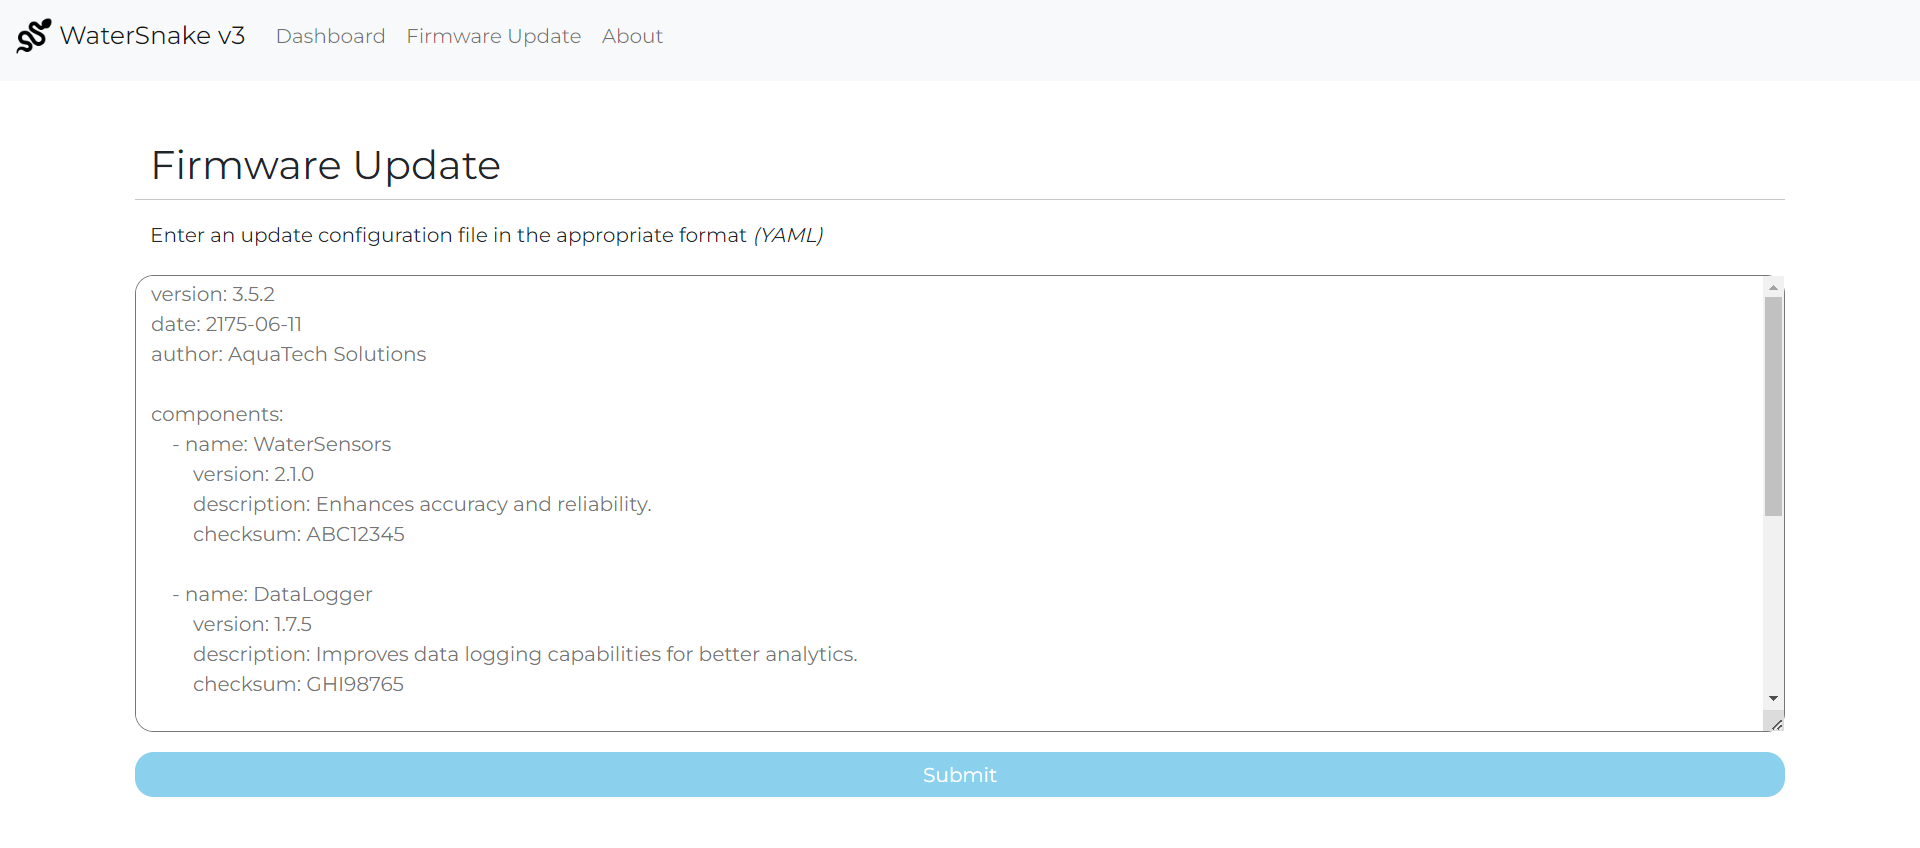The image size is (1920, 848).
Task: Click the 'version: 1.7.5' line
Action: point(252,624)
